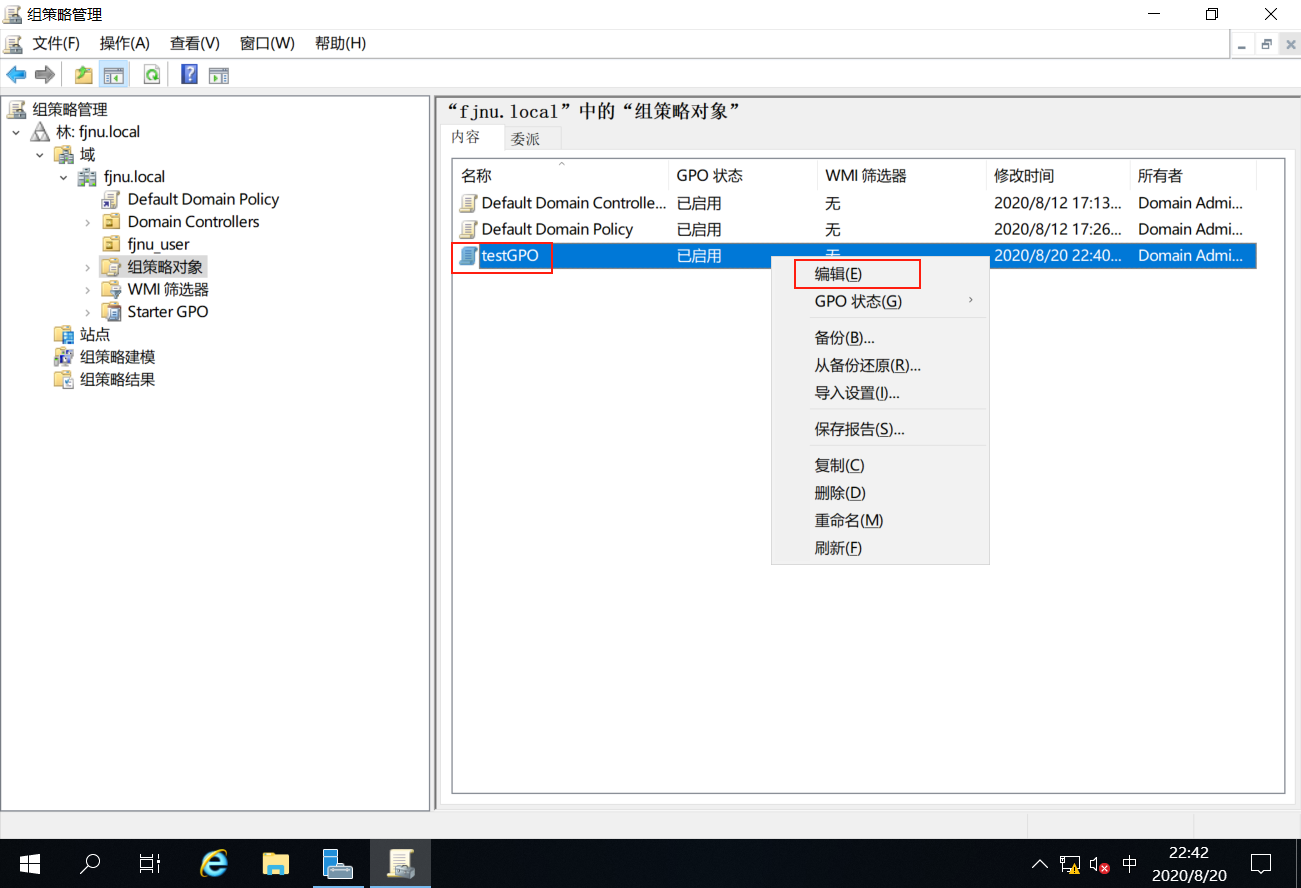
Task: Open the Windows Start menu
Action: click(x=29, y=863)
